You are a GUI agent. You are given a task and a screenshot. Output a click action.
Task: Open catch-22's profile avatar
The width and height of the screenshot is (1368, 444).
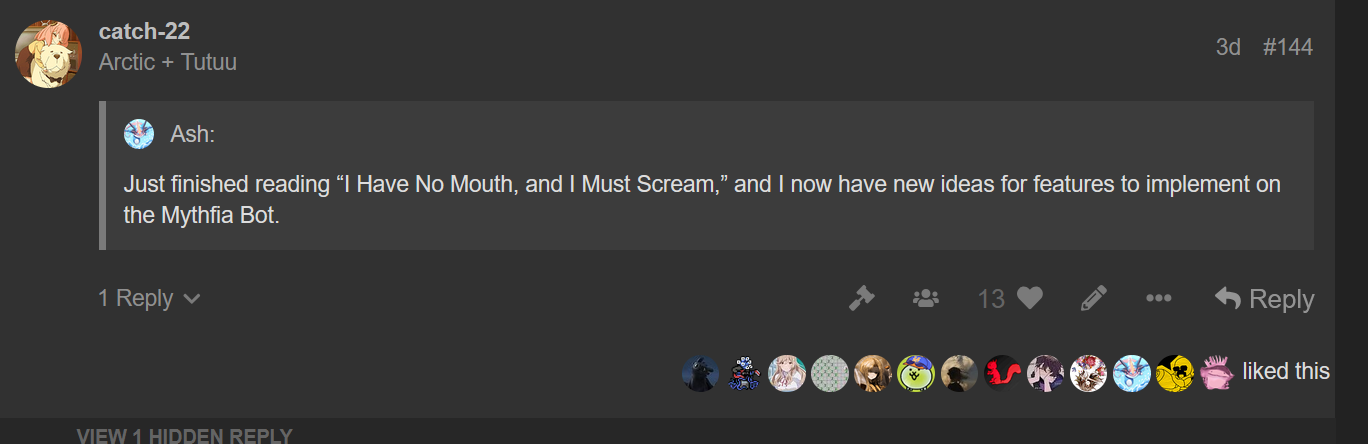(48, 54)
